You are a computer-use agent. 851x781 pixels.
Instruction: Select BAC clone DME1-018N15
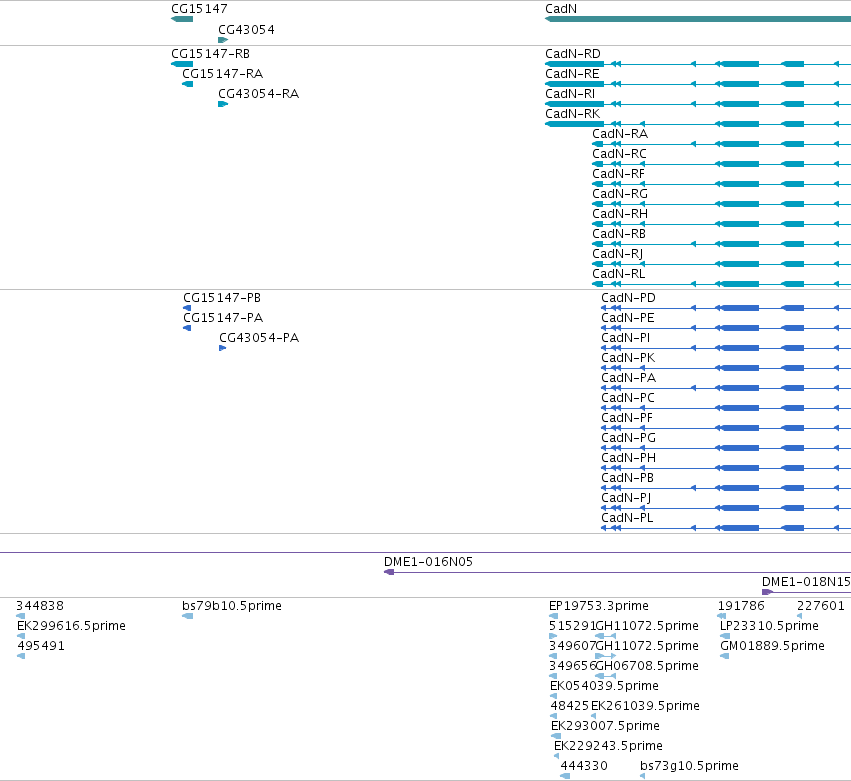[806, 582]
